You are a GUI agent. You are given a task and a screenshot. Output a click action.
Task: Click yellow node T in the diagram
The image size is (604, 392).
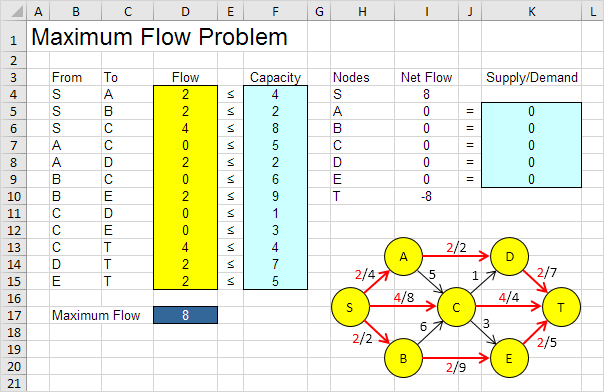[561, 307]
